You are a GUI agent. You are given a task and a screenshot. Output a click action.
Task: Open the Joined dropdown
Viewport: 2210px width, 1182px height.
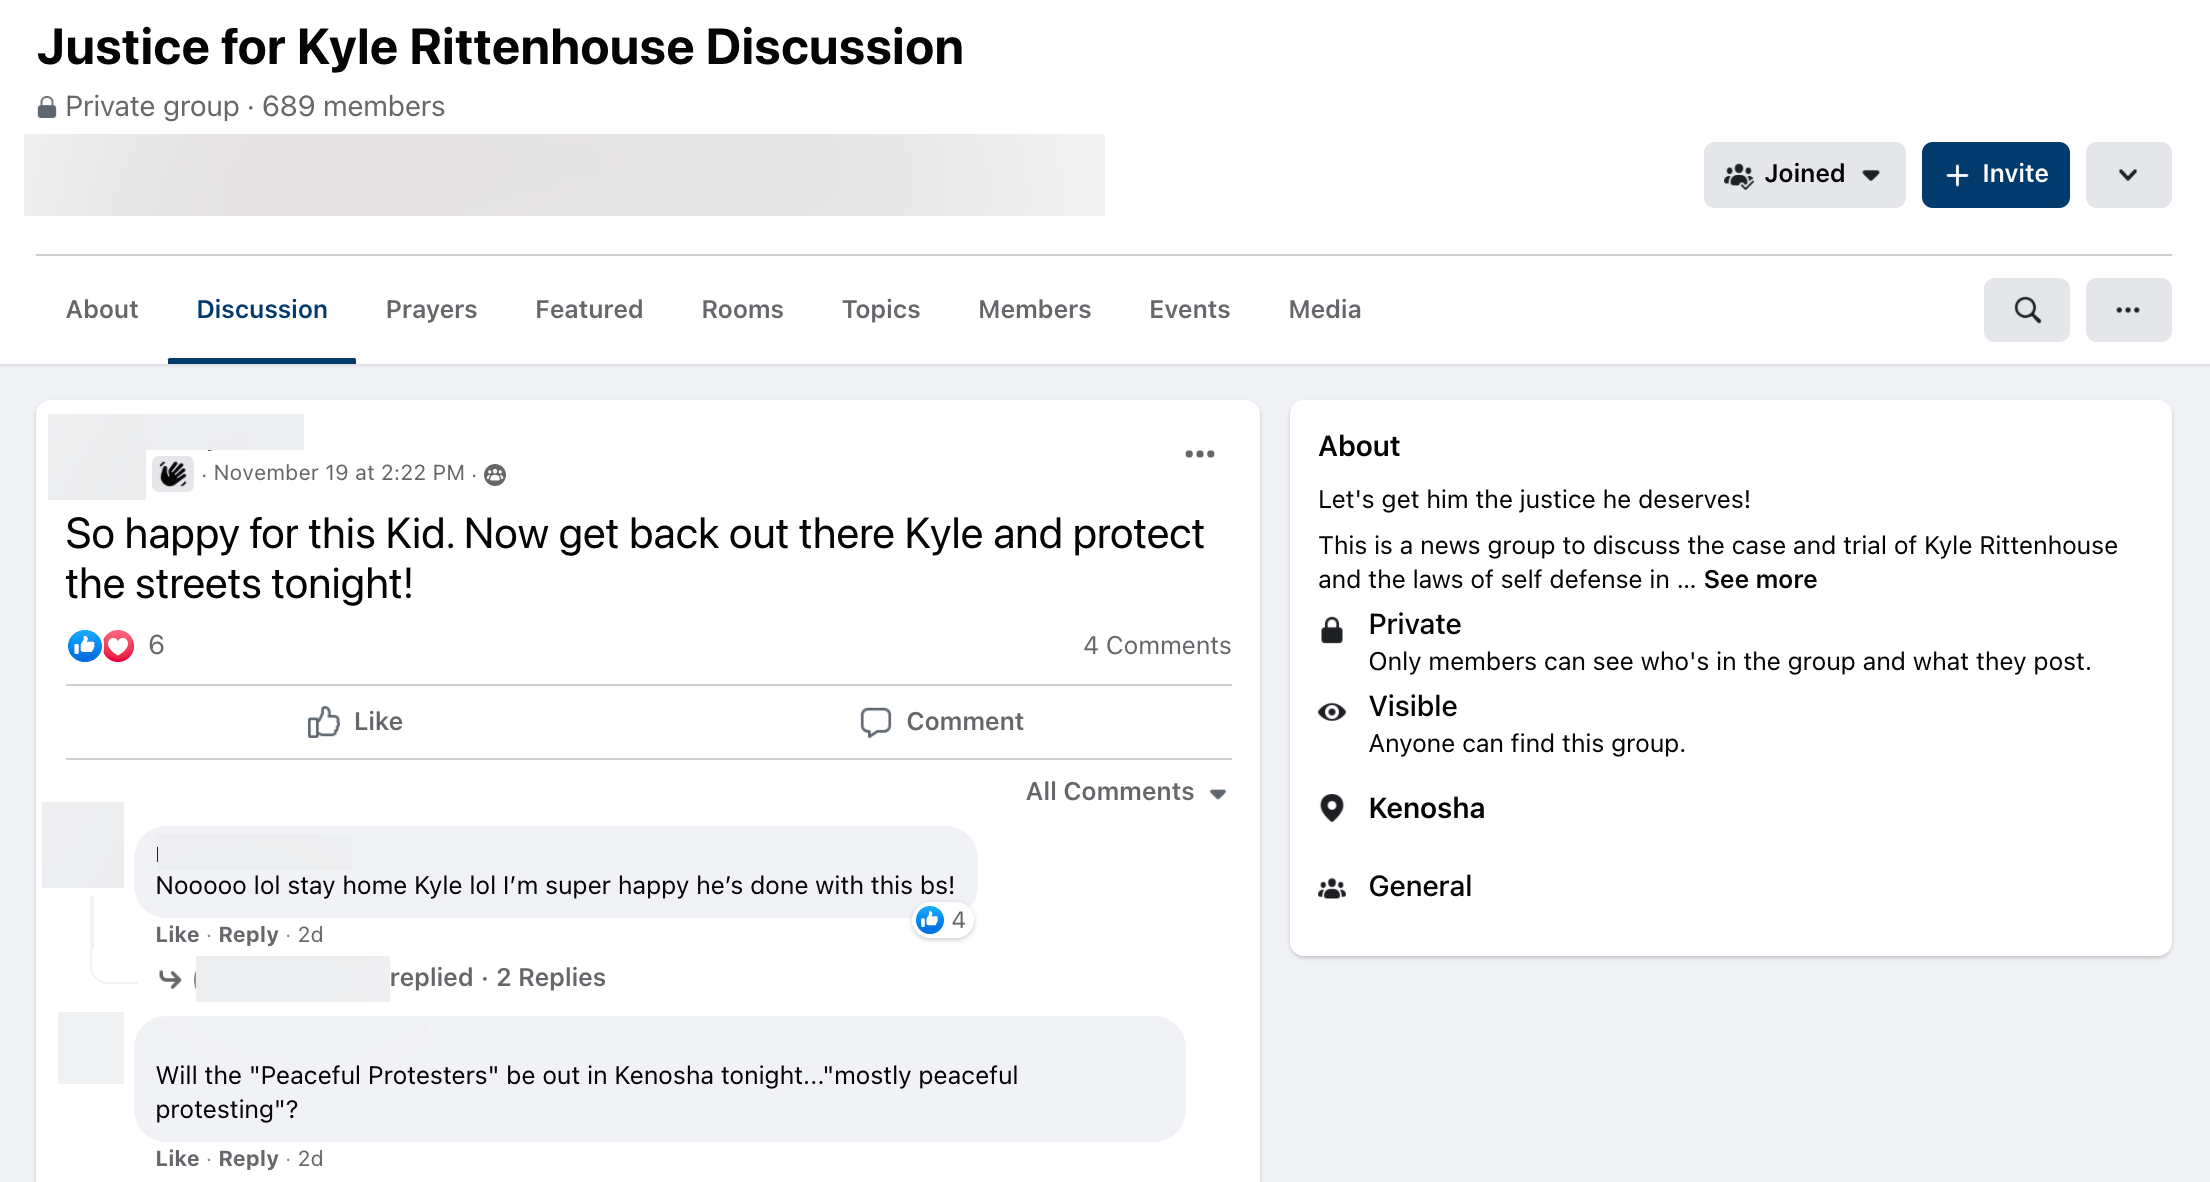pyautogui.click(x=1803, y=175)
